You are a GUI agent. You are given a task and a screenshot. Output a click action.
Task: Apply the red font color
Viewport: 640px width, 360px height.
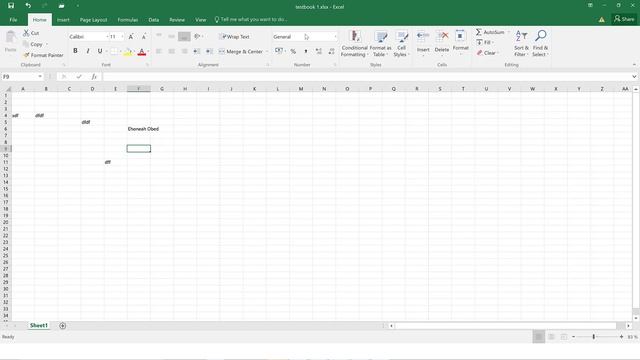(x=142, y=52)
